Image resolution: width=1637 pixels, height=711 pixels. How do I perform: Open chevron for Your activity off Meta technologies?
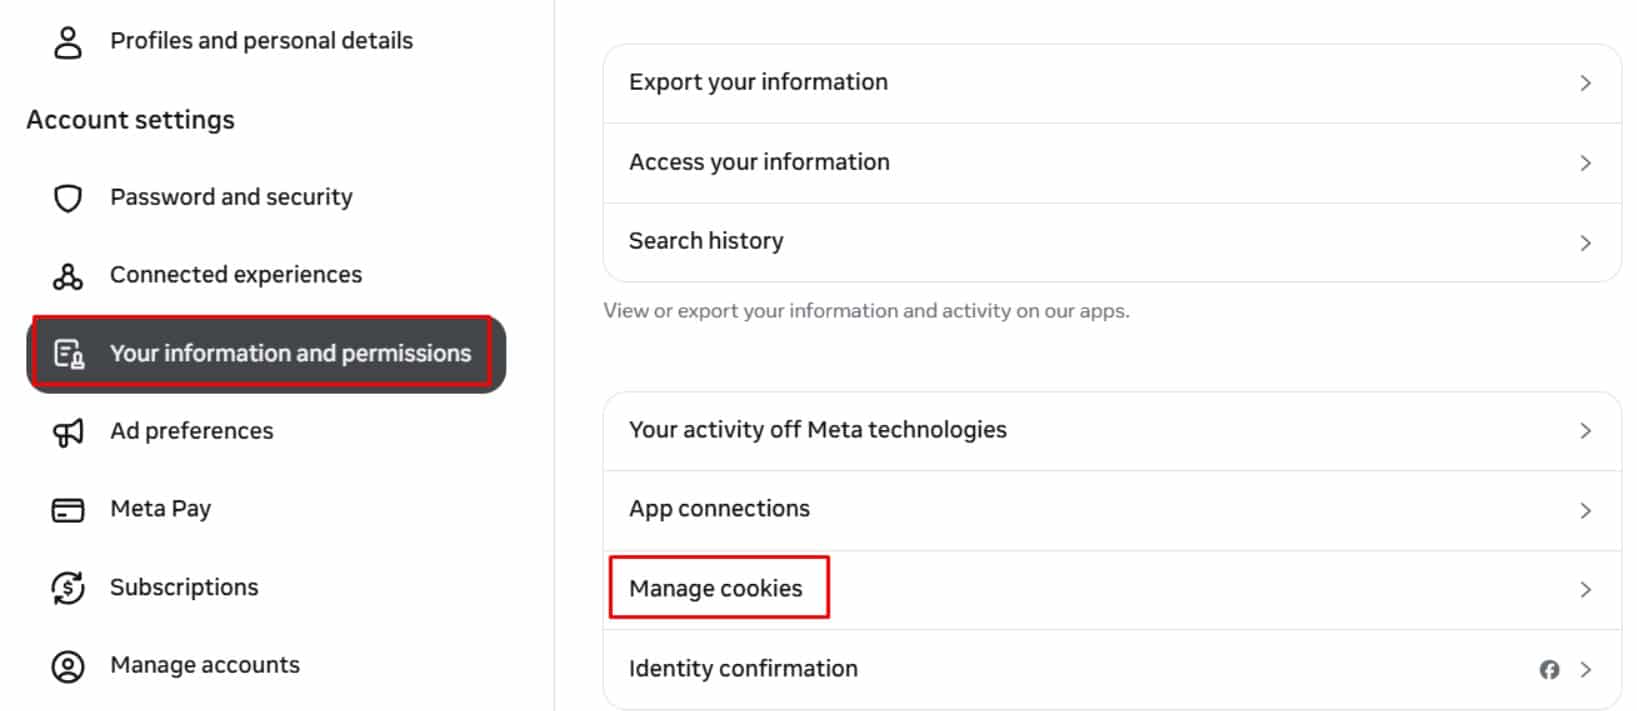click(1585, 431)
